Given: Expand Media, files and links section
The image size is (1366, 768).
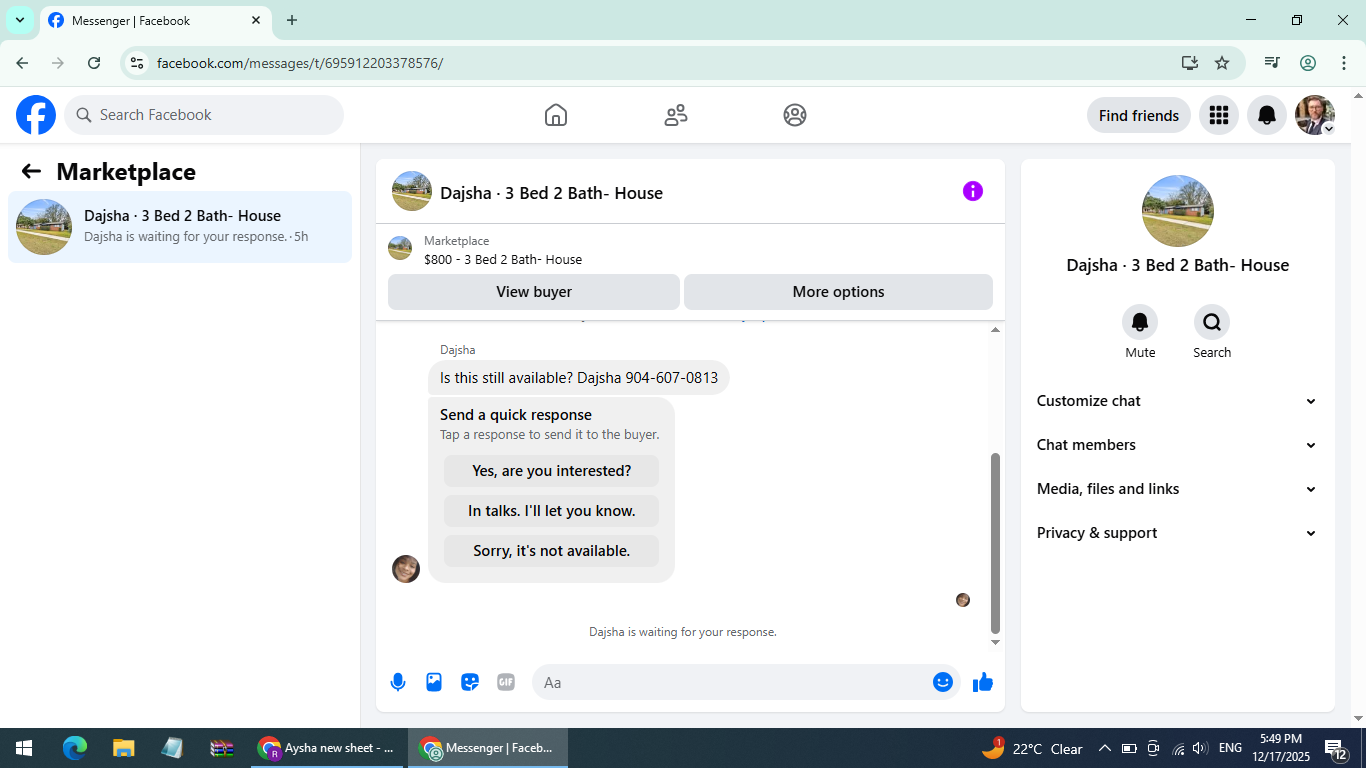Looking at the screenshot, I should pyautogui.click(x=1177, y=489).
